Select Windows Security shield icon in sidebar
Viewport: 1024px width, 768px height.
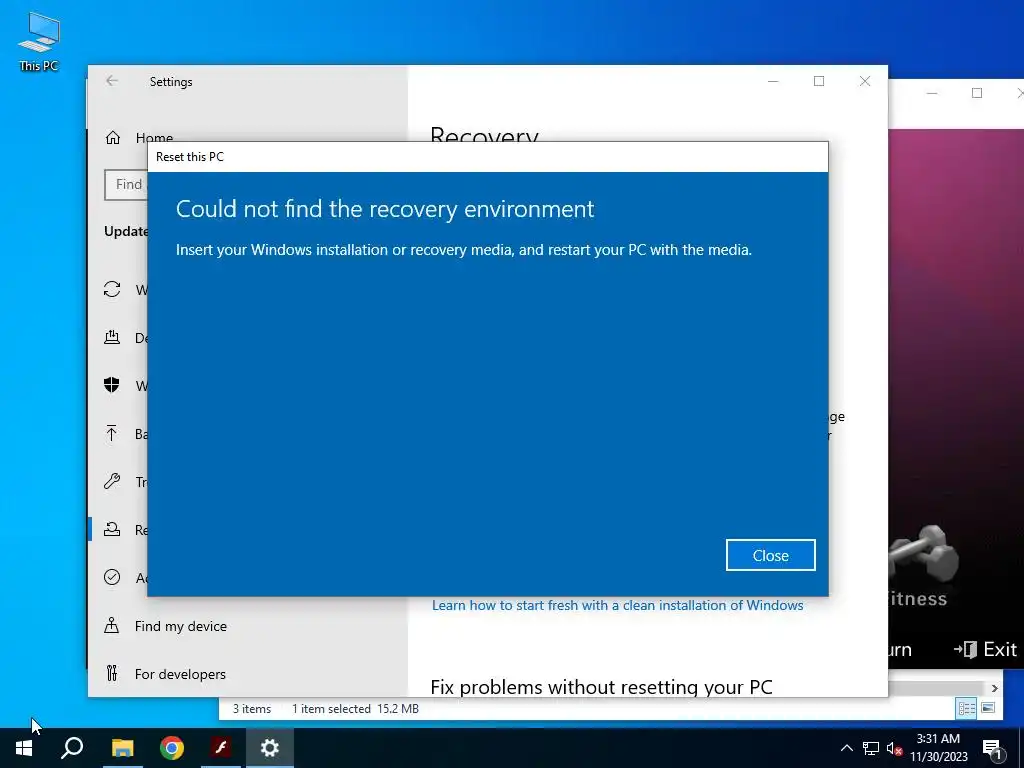pos(112,385)
